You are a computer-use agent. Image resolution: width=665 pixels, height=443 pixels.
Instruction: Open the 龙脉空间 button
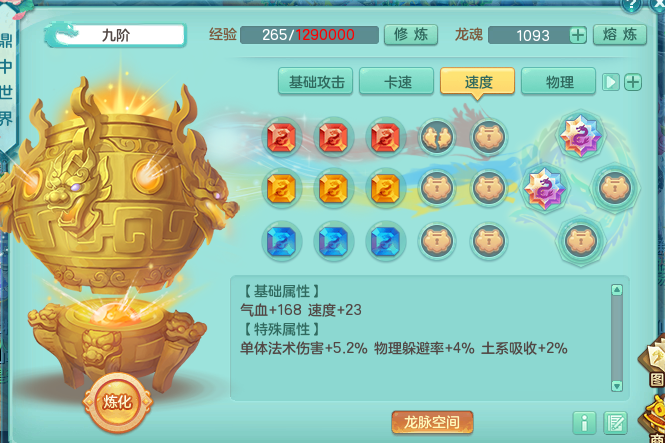click(432, 422)
